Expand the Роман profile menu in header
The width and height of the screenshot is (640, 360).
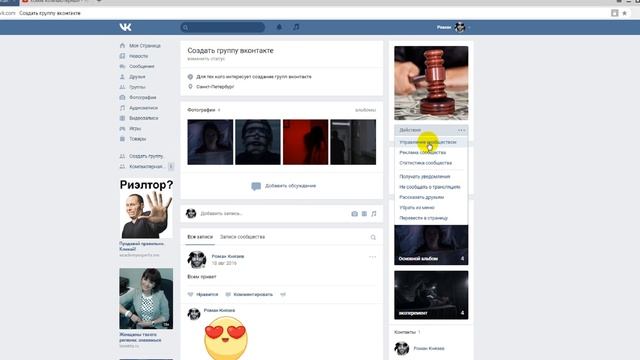(453, 27)
